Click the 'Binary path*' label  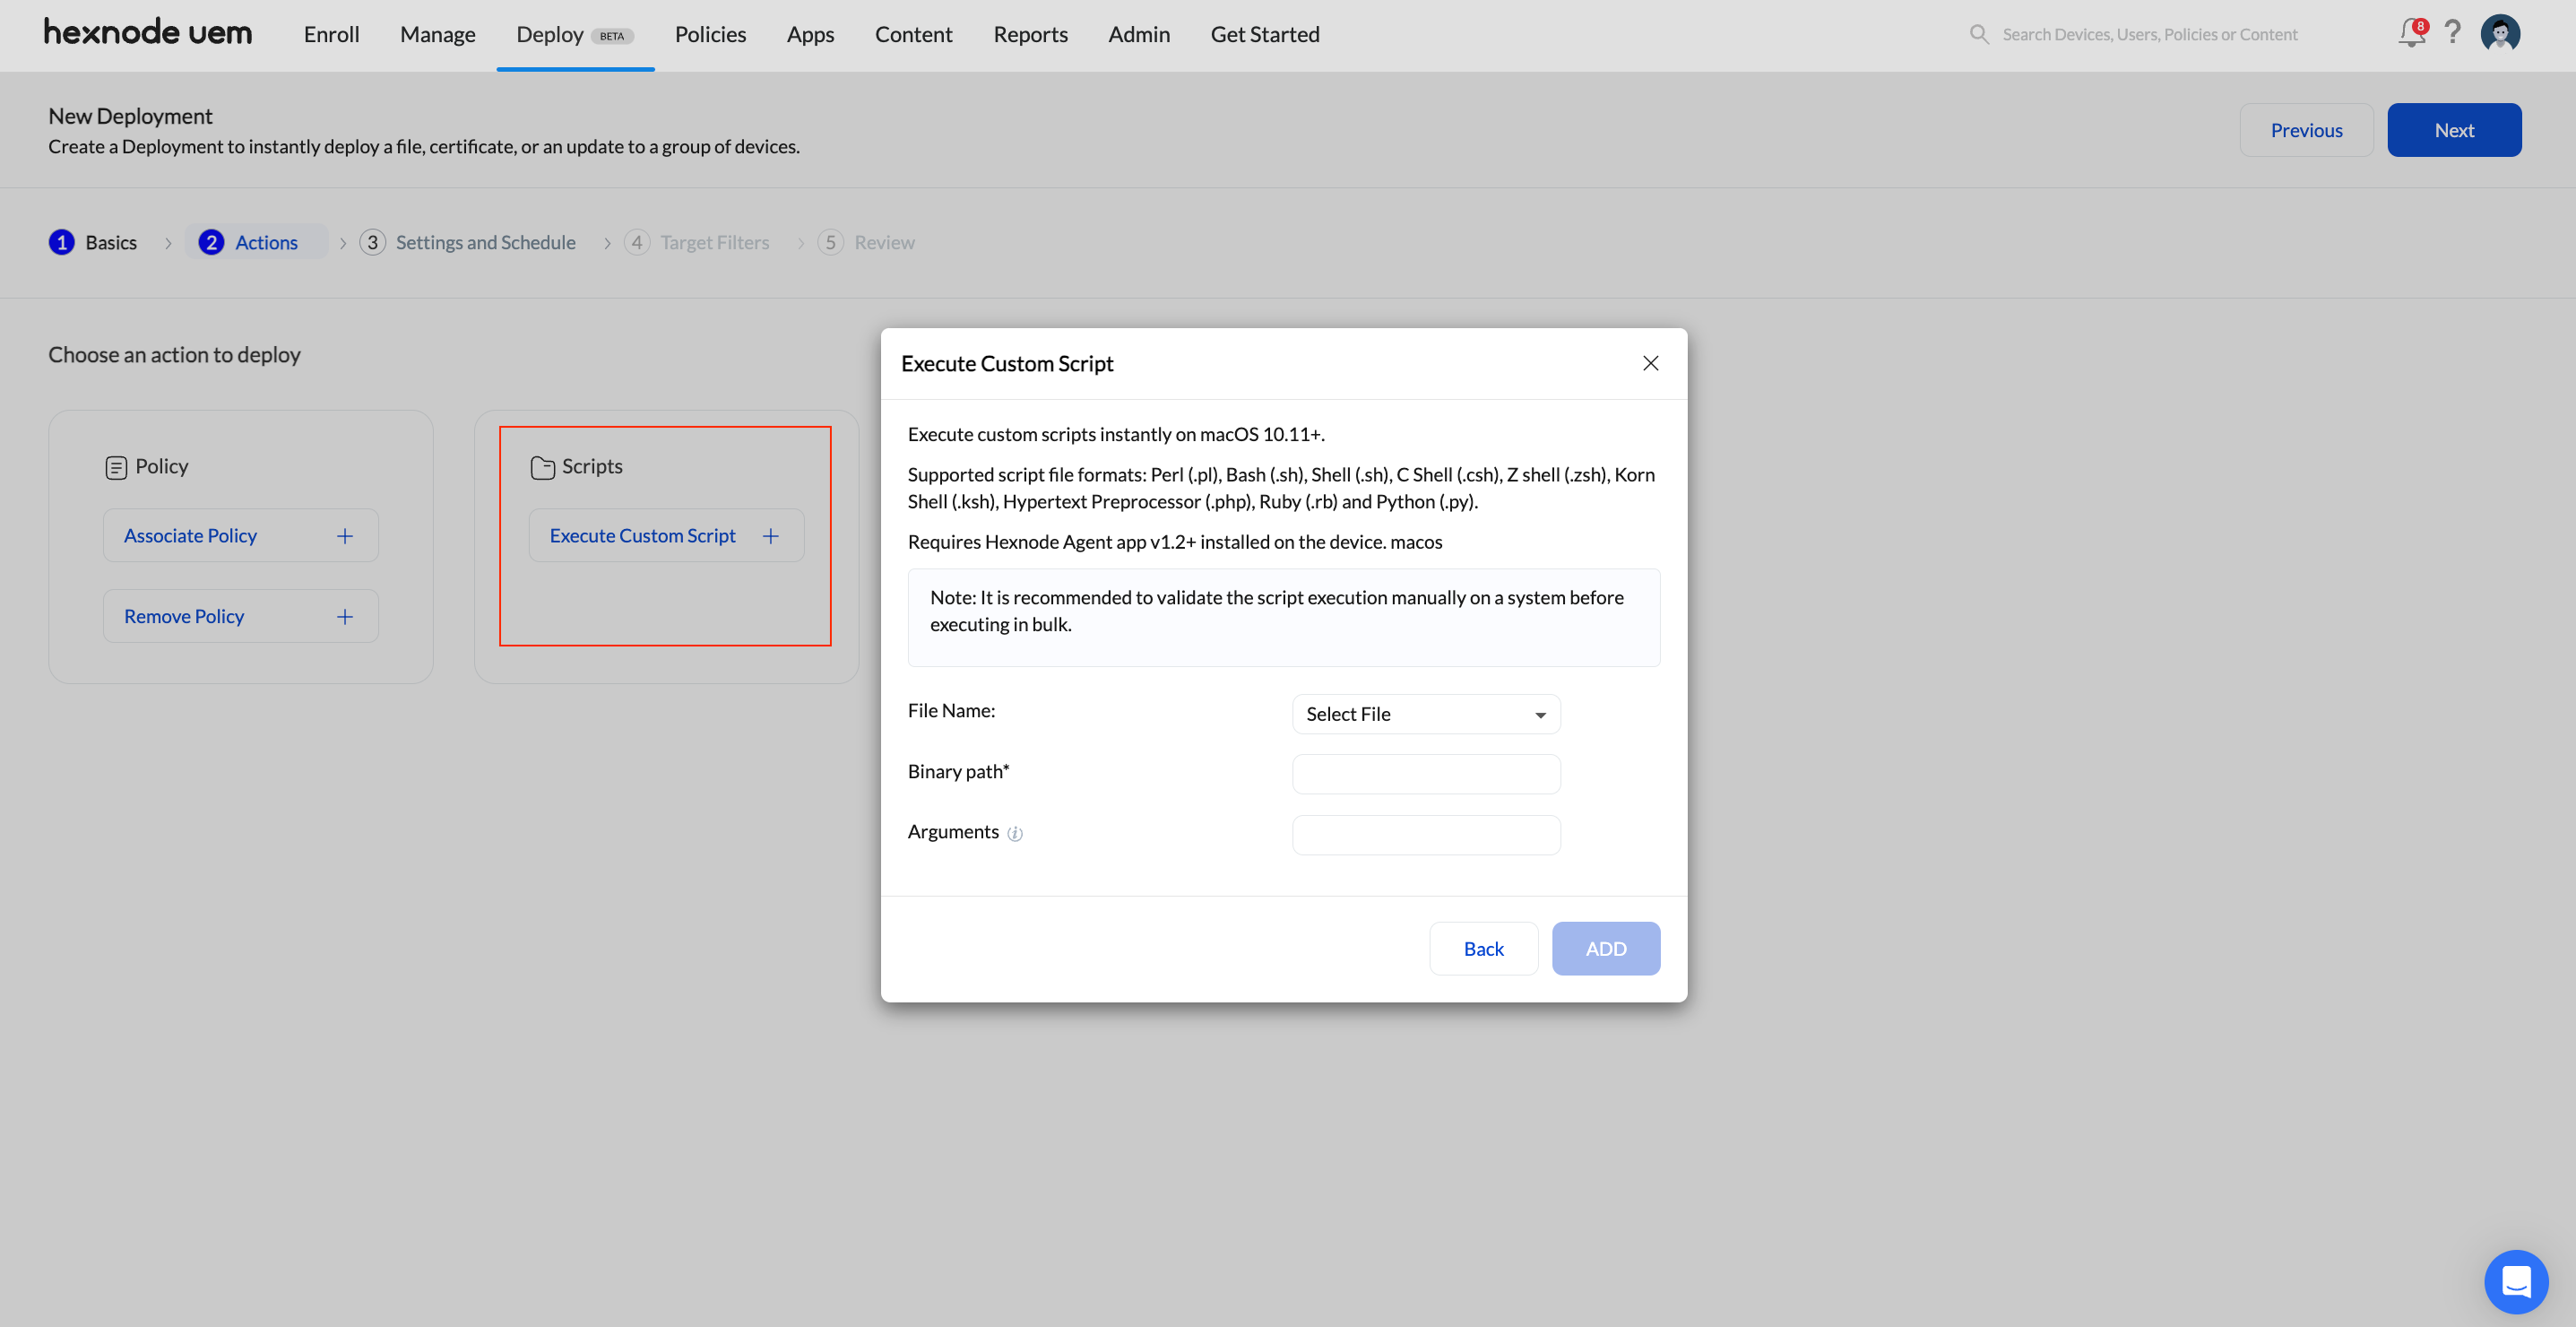(x=958, y=772)
